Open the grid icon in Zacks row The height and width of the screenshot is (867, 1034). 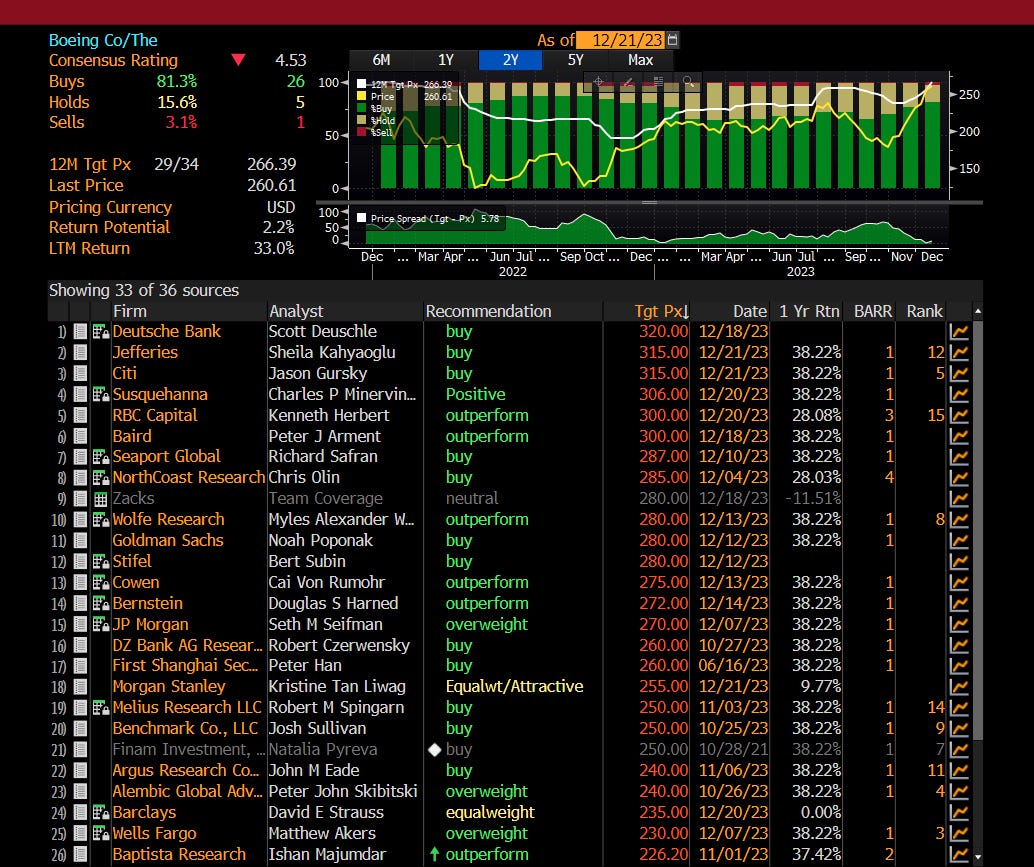click(101, 499)
